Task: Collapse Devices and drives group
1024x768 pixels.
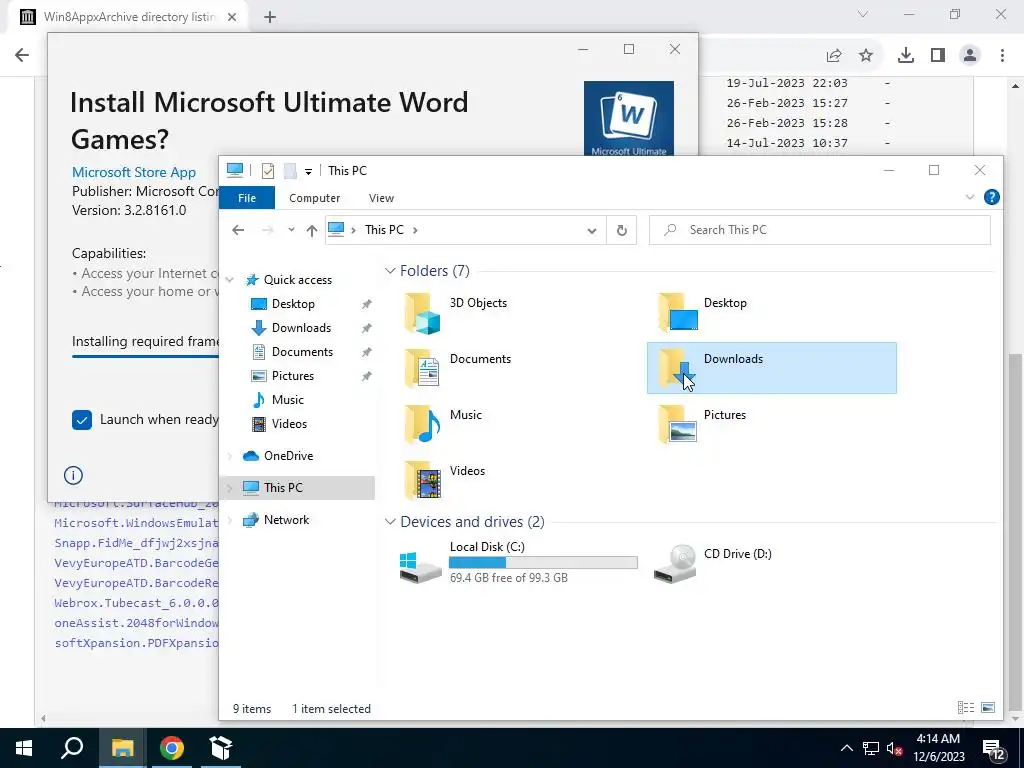Action: pos(390,521)
